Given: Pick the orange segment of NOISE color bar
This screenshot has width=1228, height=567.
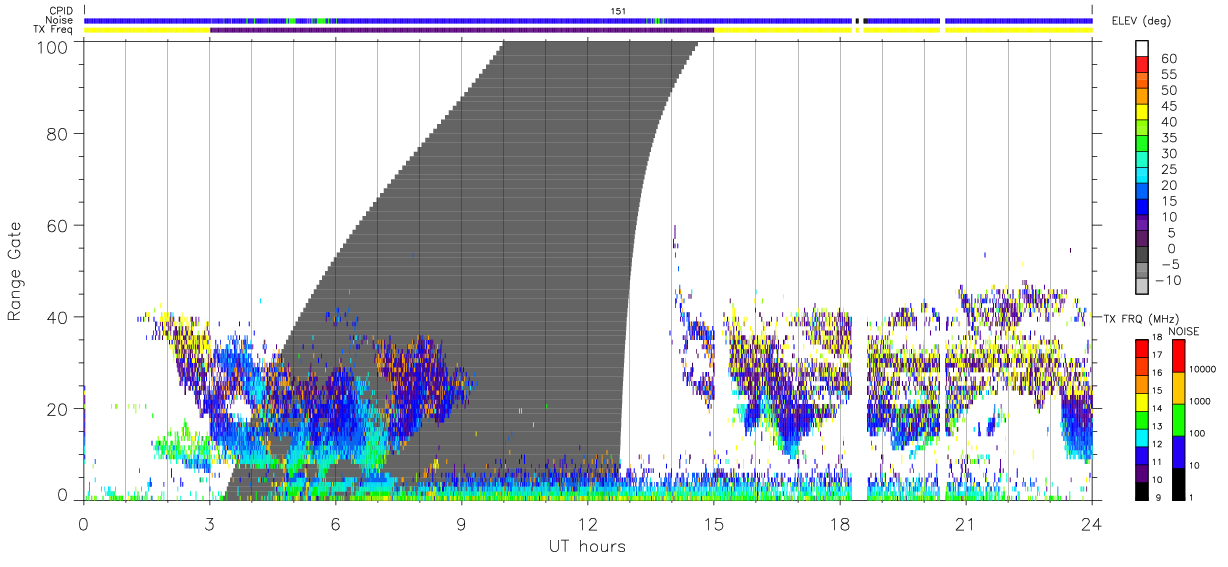Looking at the screenshot, I should pos(1179,387).
